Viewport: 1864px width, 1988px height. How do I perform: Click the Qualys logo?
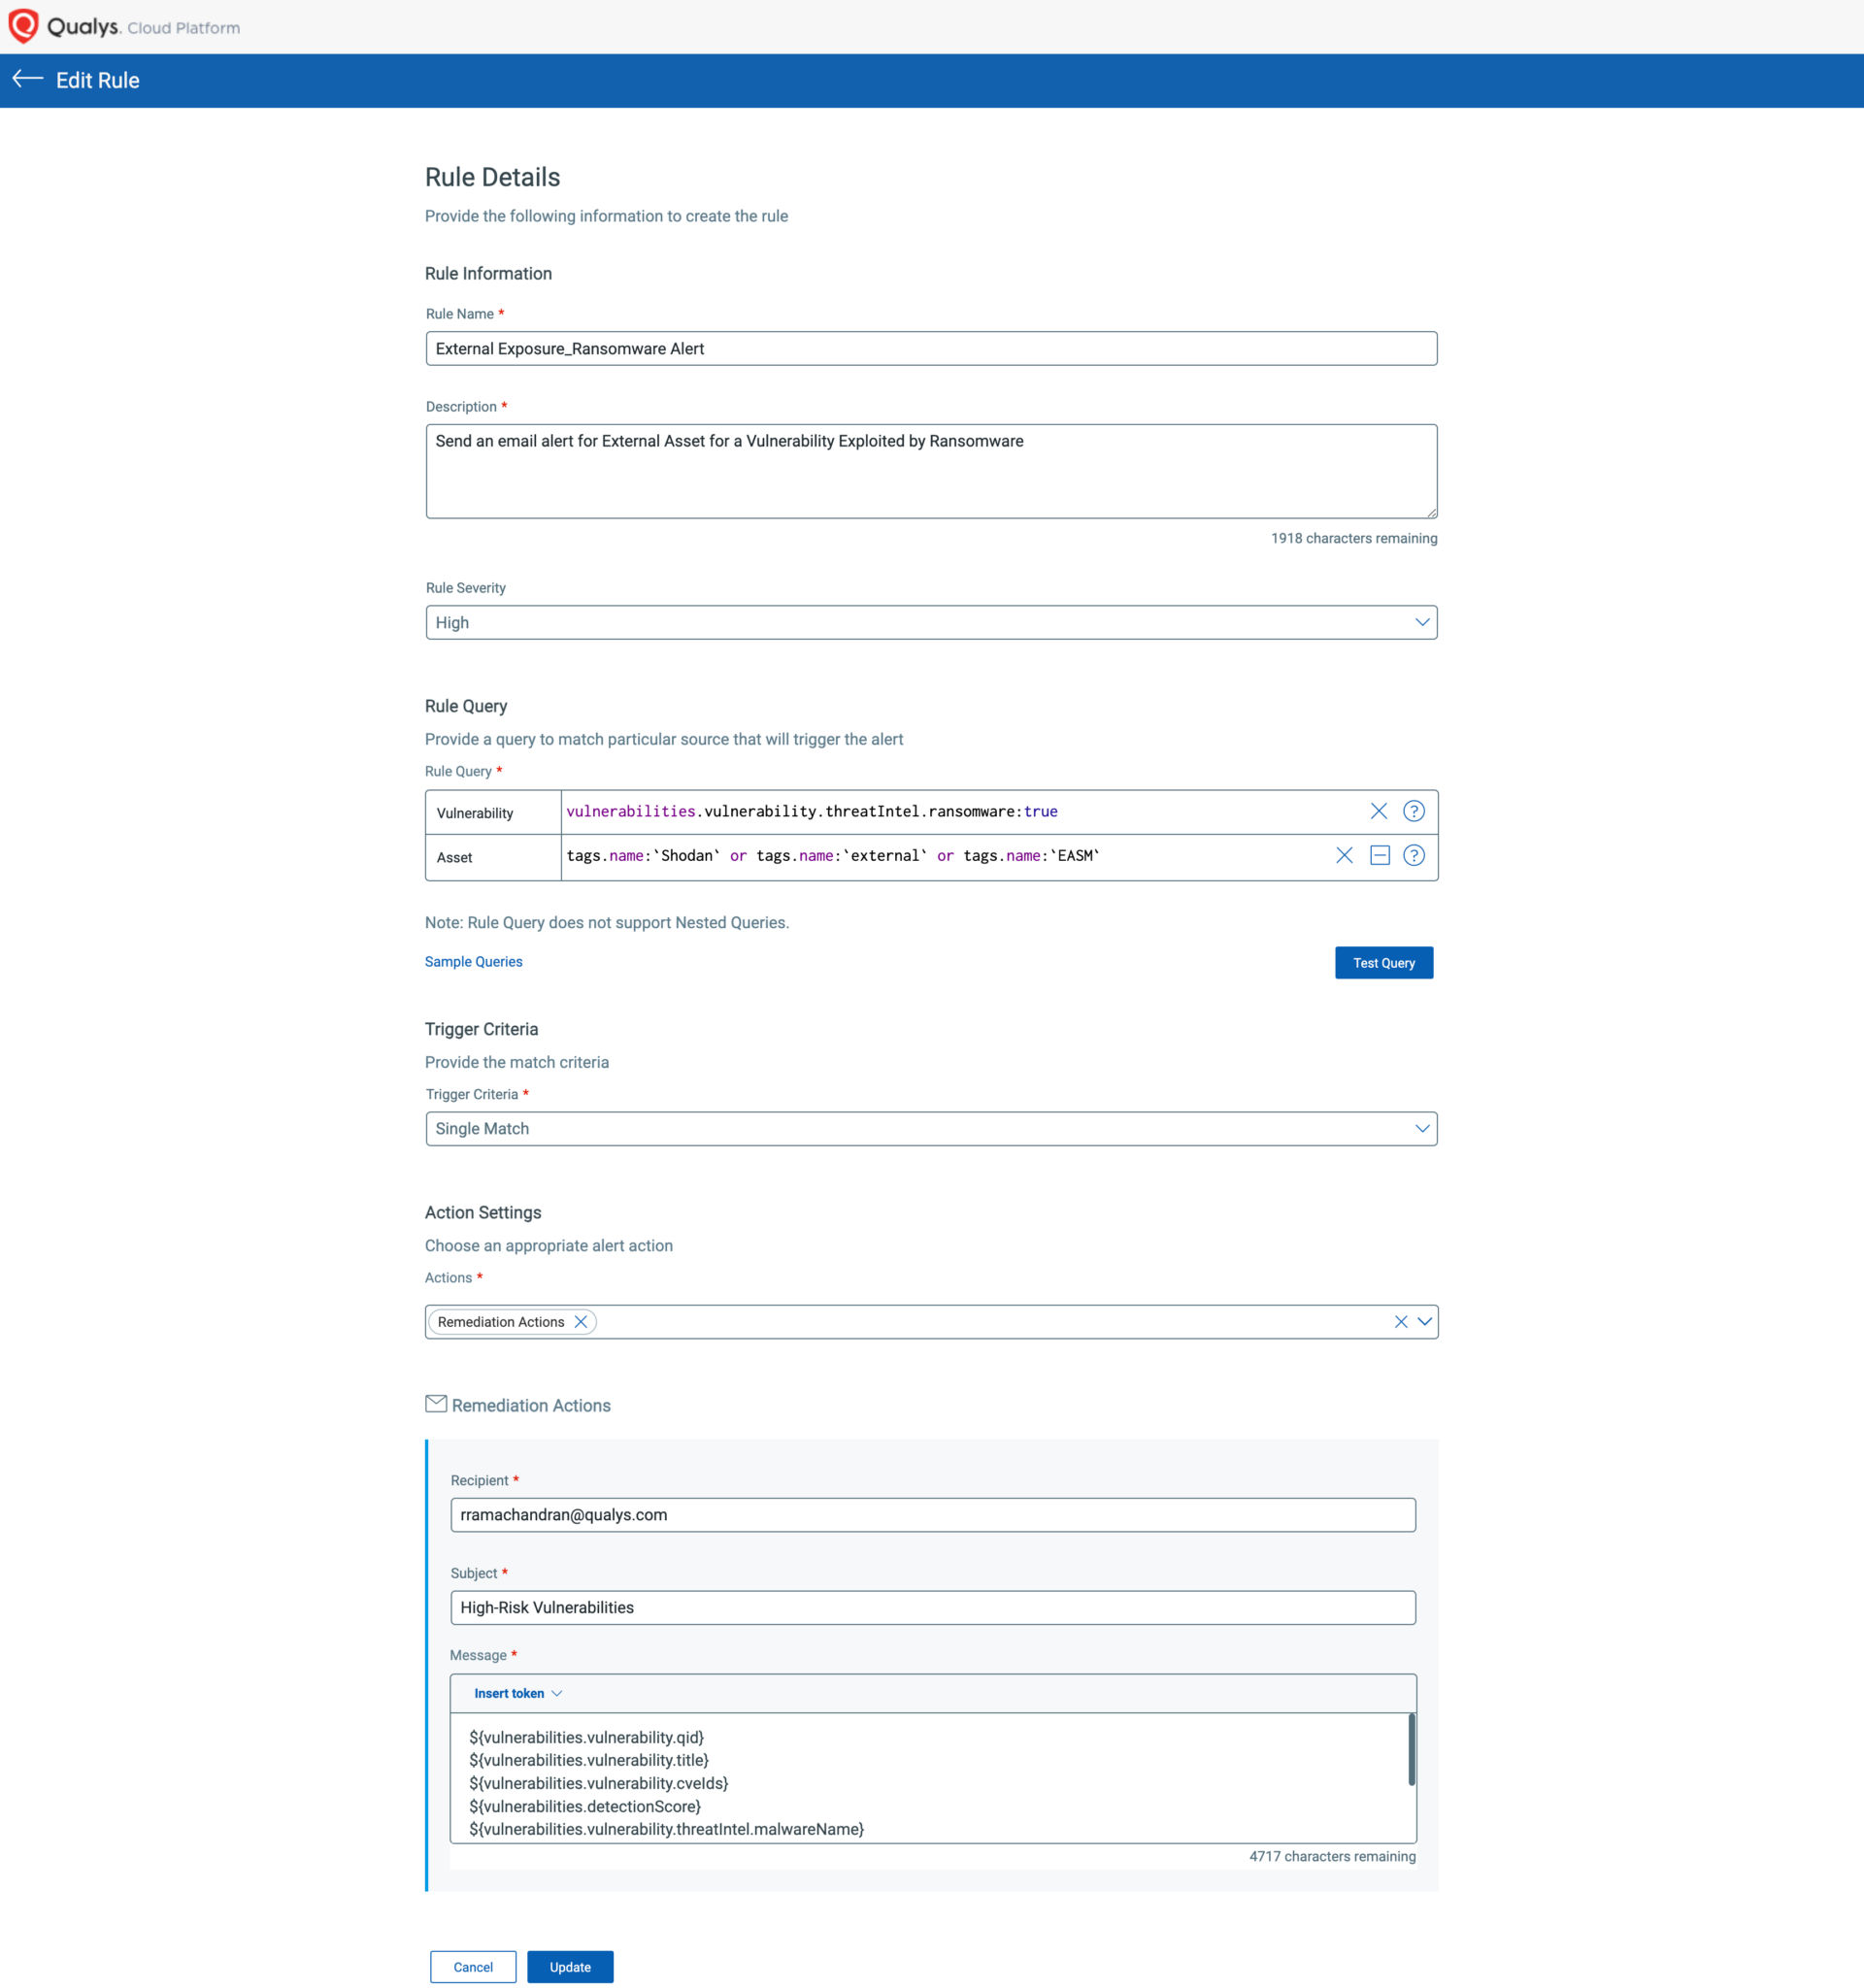coord(25,26)
